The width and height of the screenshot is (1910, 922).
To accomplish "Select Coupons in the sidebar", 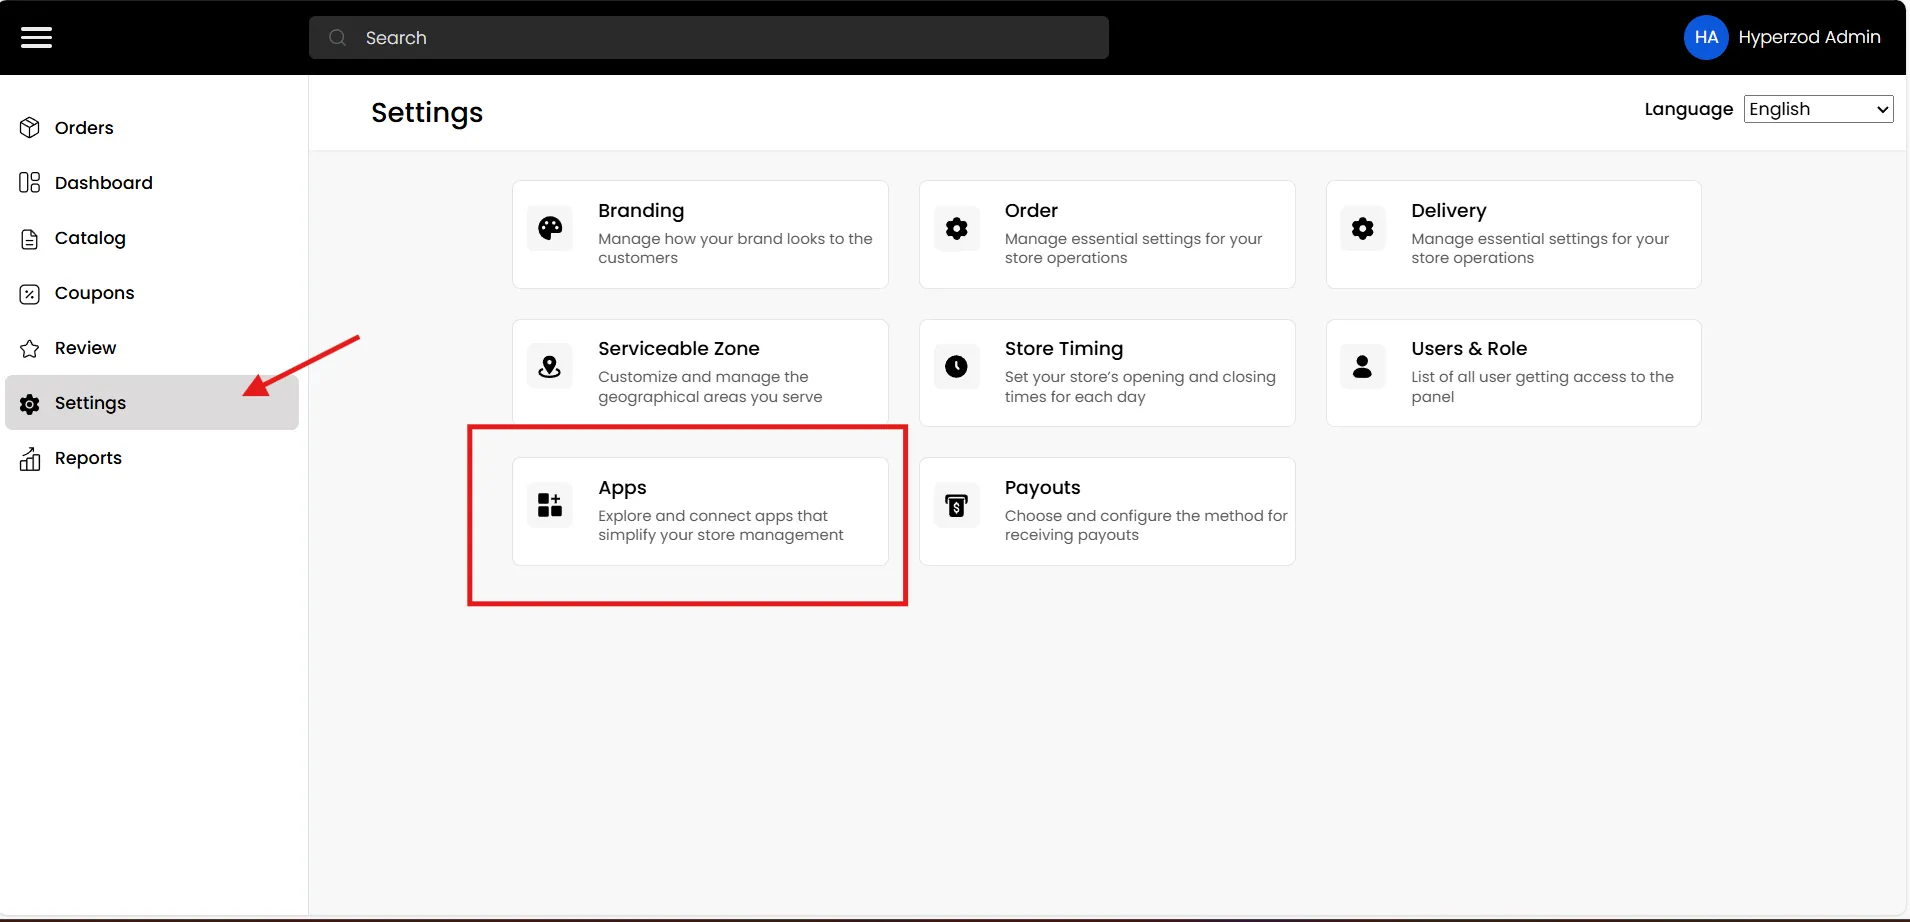I will tap(152, 293).
